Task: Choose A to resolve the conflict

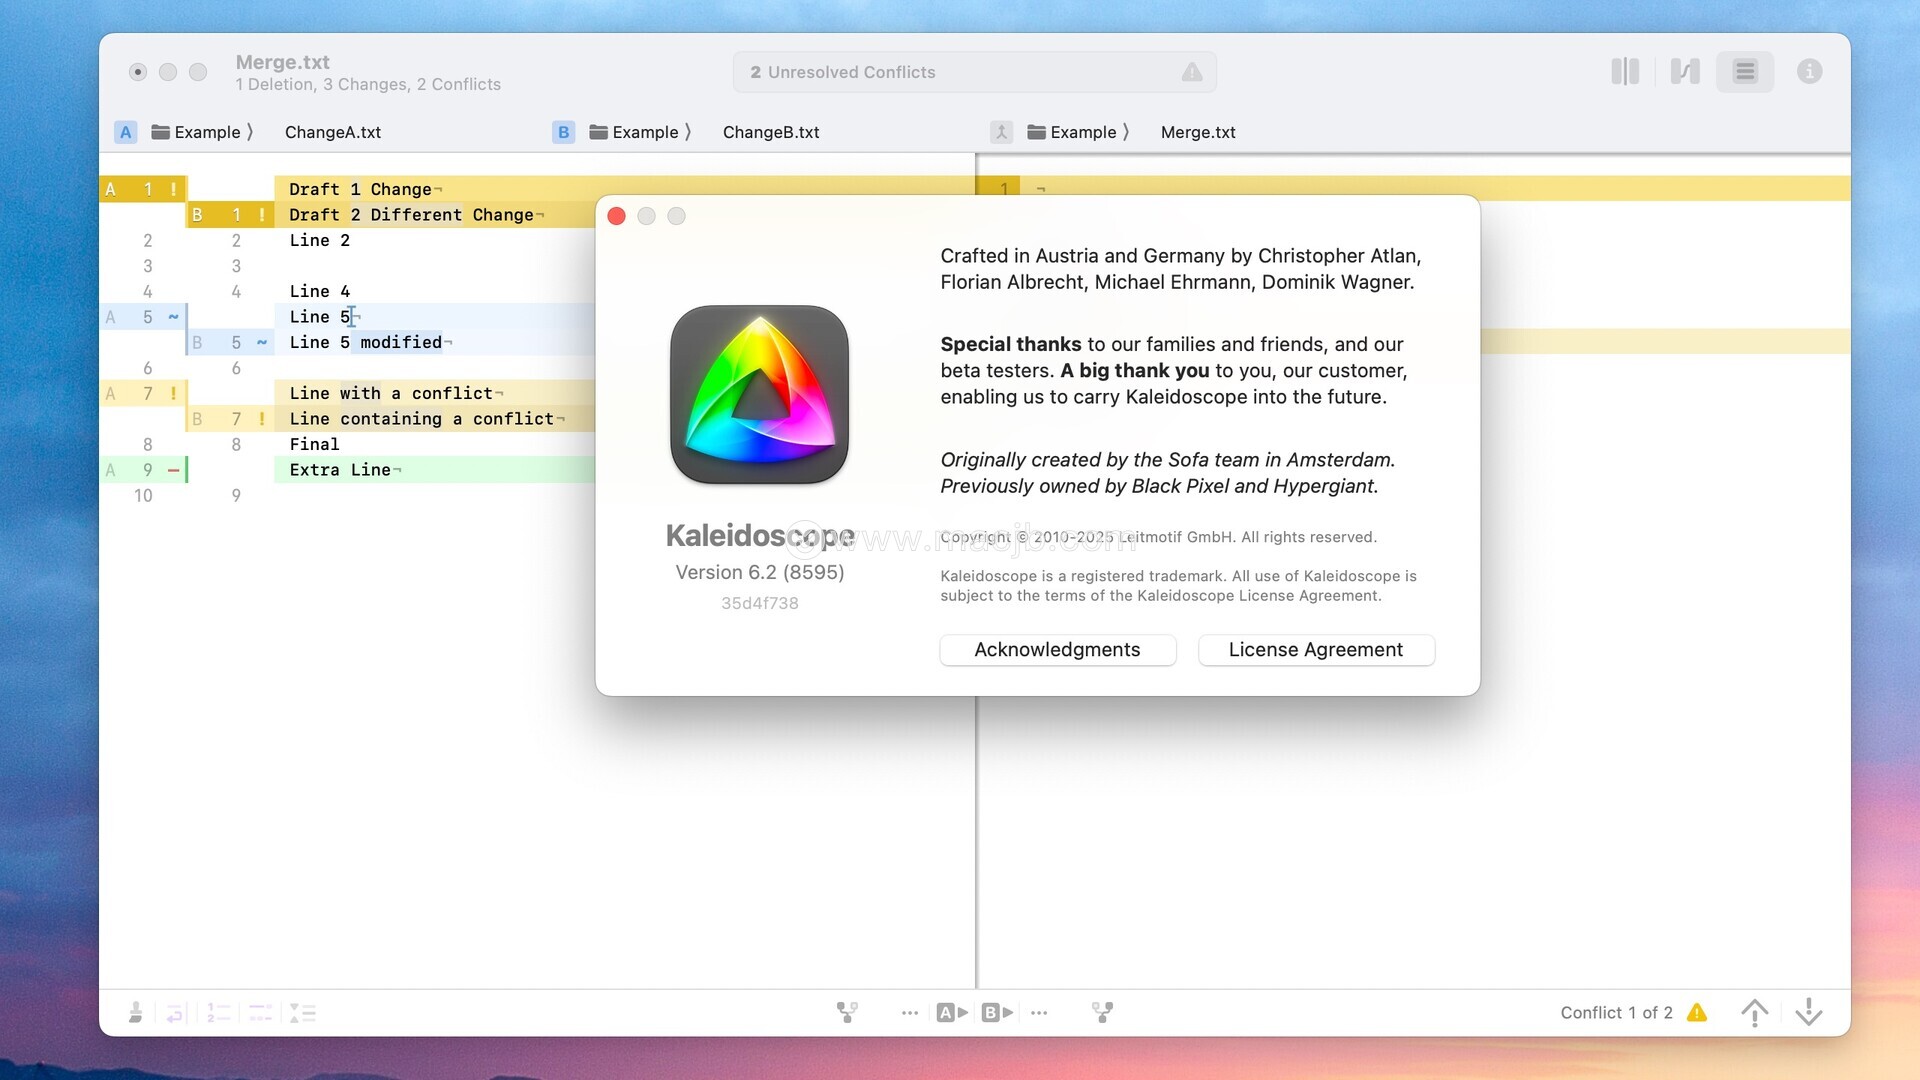Action: coord(952,1013)
